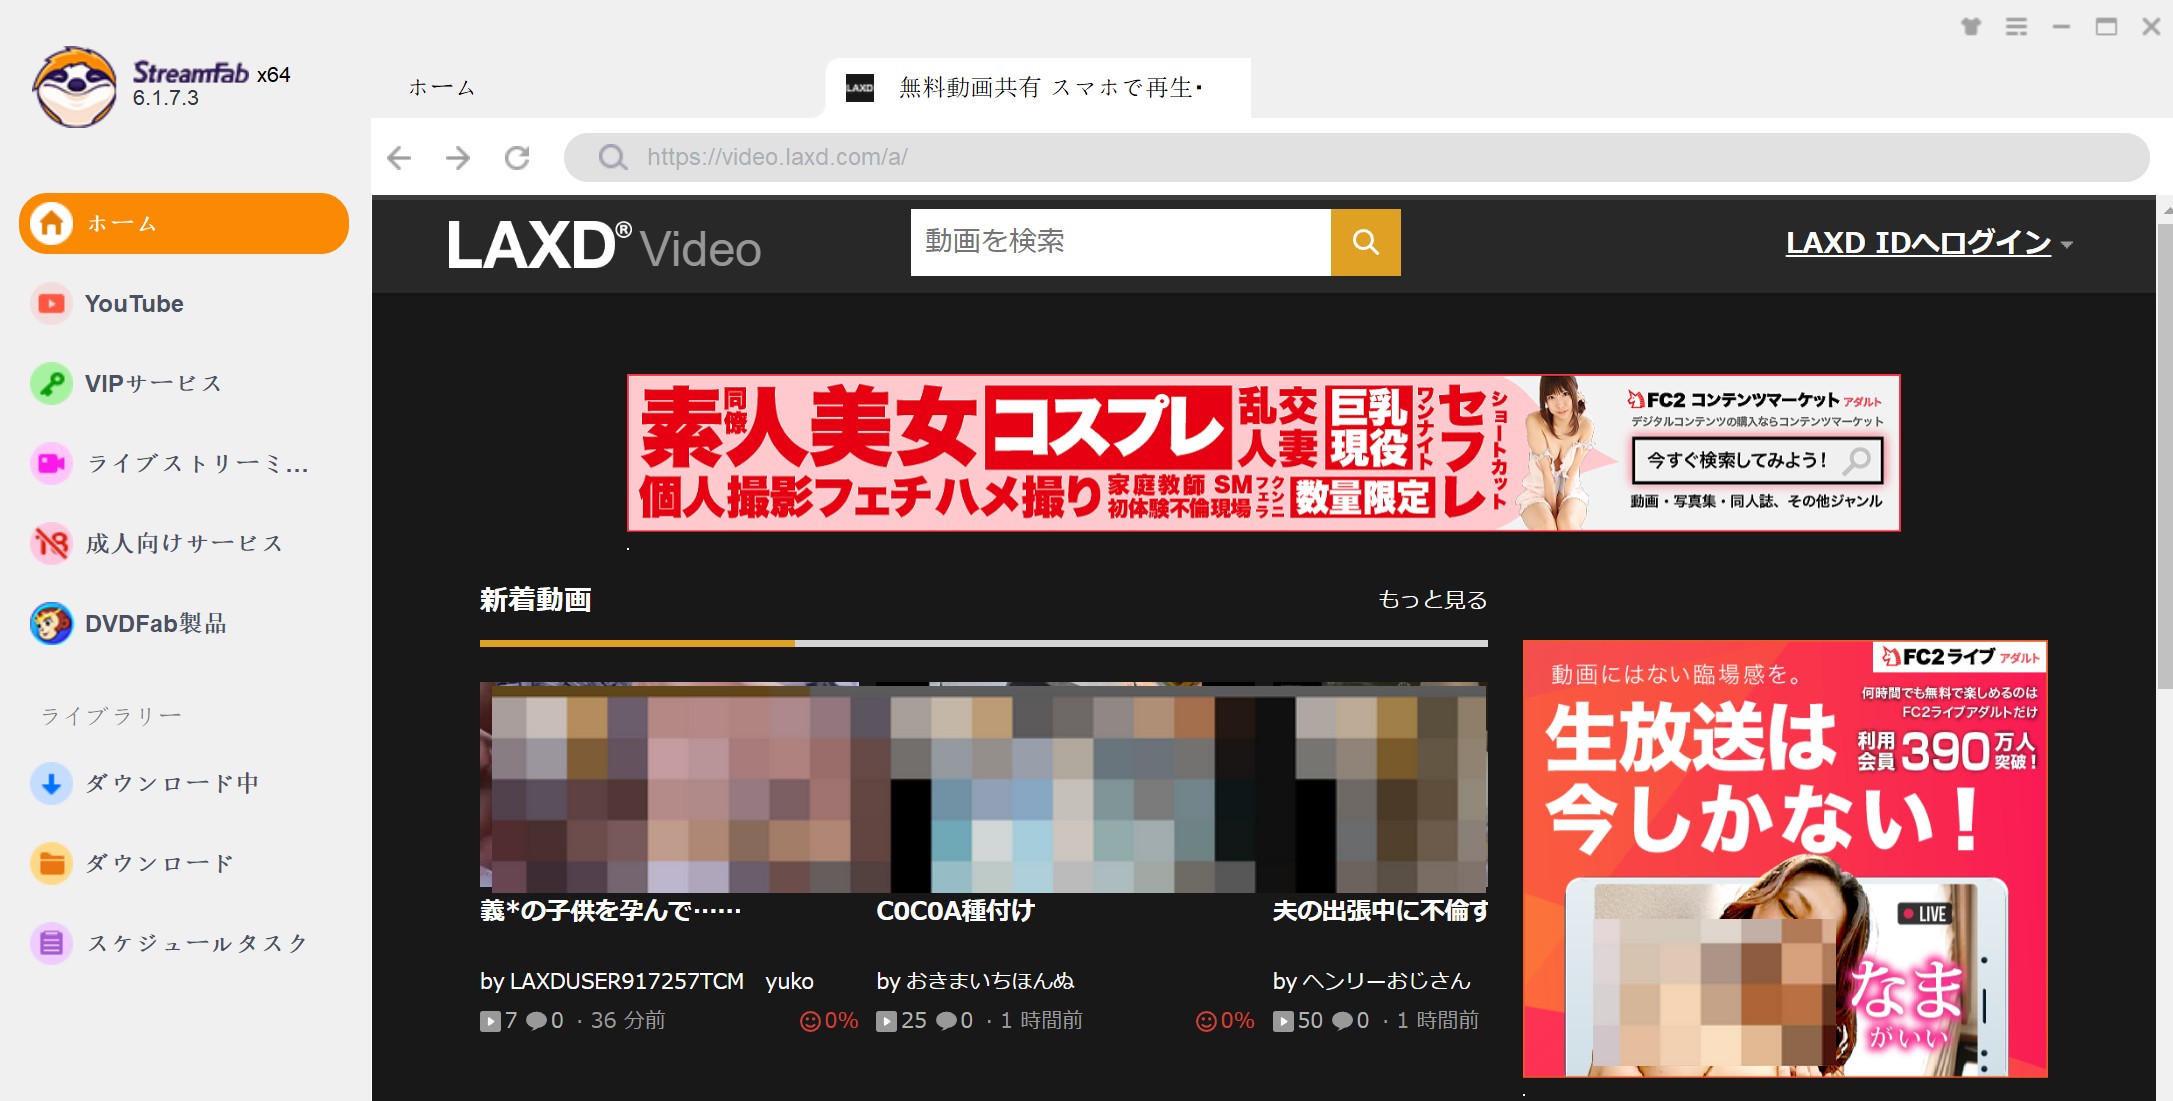Click the FC2ライブ side advertisement
The width and height of the screenshot is (2173, 1101).
[1785, 859]
